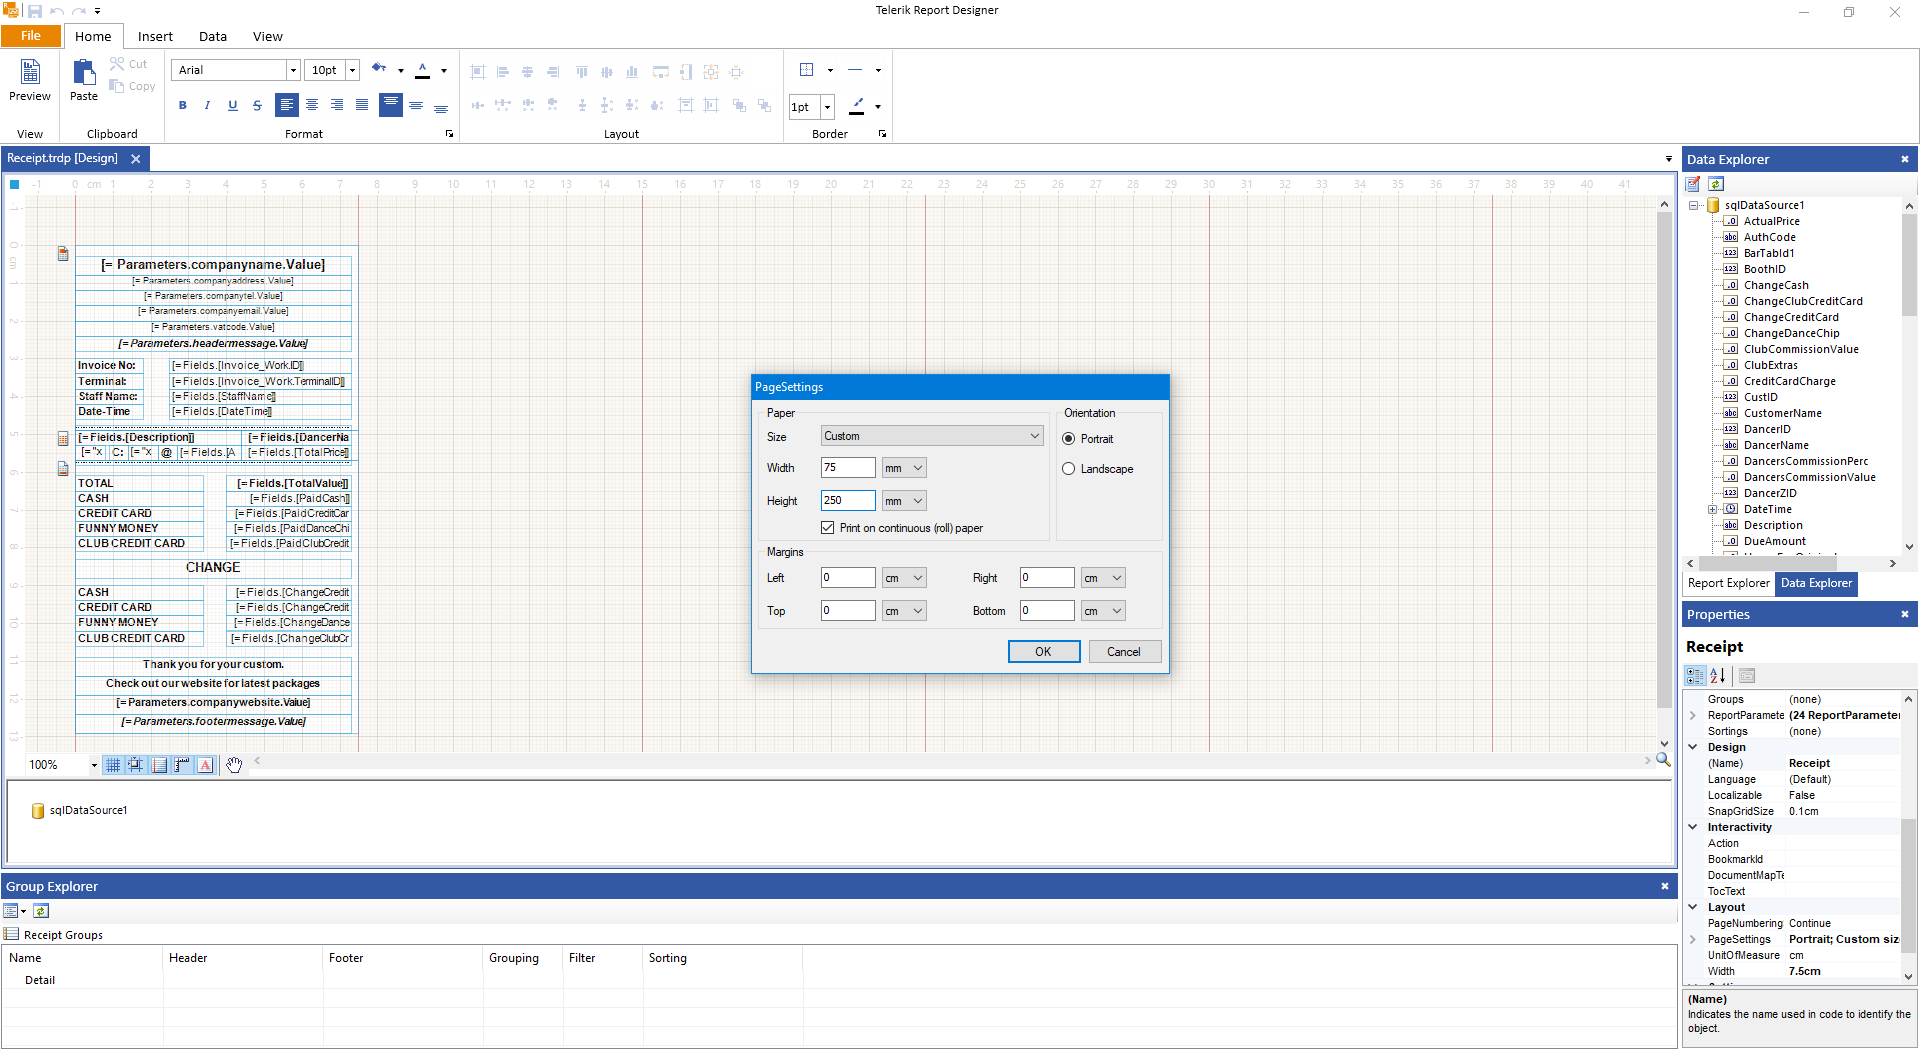Cancel the PageSettings dialog
Image resolution: width=1920 pixels, height=1050 pixels.
coord(1123,652)
